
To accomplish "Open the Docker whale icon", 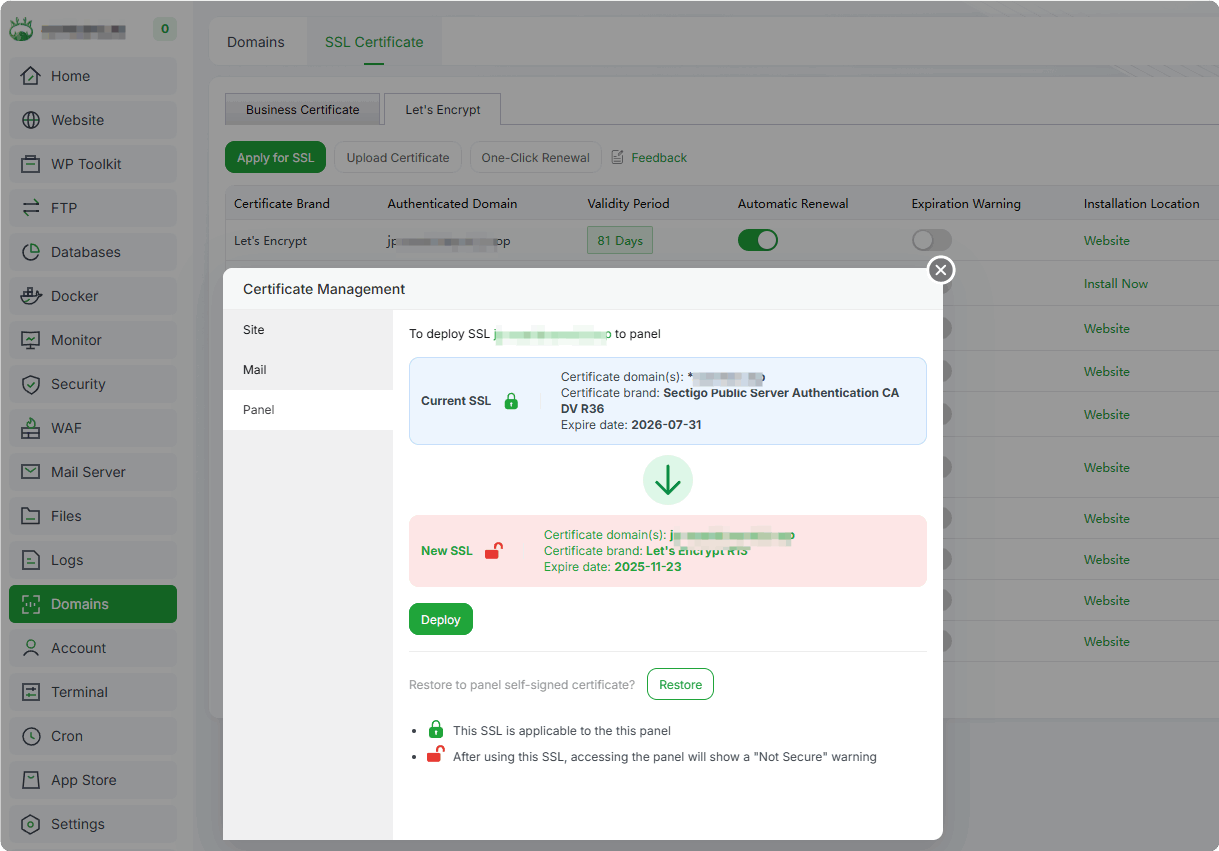I will click(x=31, y=296).
